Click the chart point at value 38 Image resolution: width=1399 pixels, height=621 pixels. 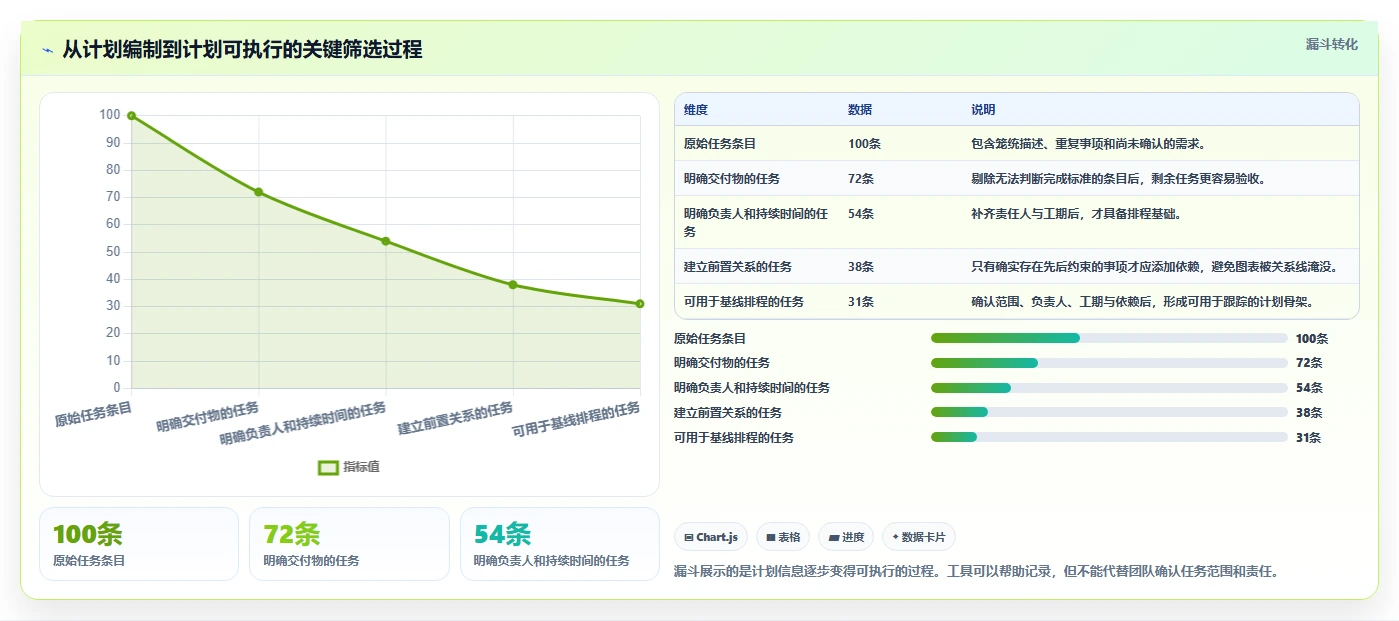pos(513,285)
